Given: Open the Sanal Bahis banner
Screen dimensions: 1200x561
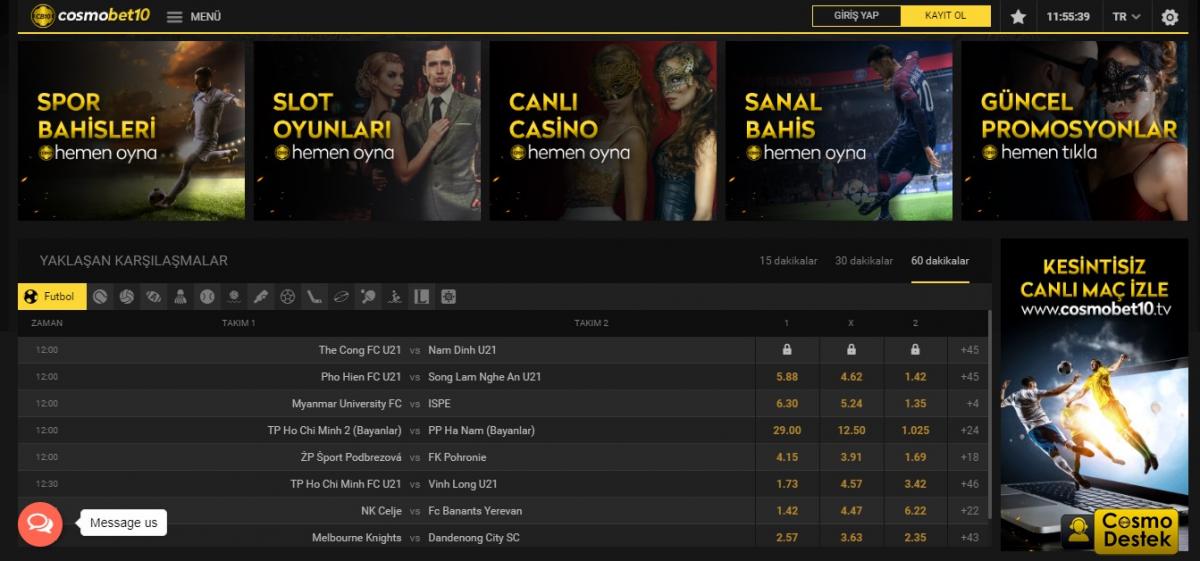Looking at the screenshot, I should tap(839, 131).
